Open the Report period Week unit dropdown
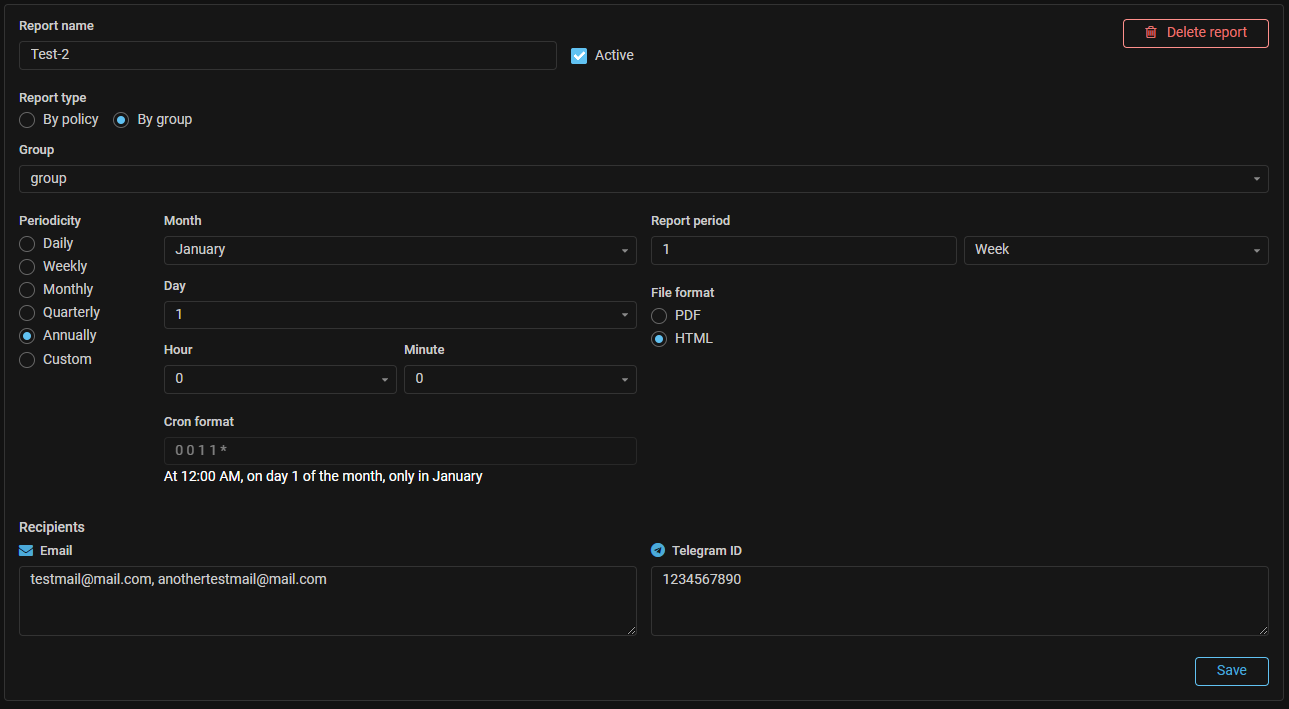Screen dimensions: 1289x709 [x=1115, y=250]
